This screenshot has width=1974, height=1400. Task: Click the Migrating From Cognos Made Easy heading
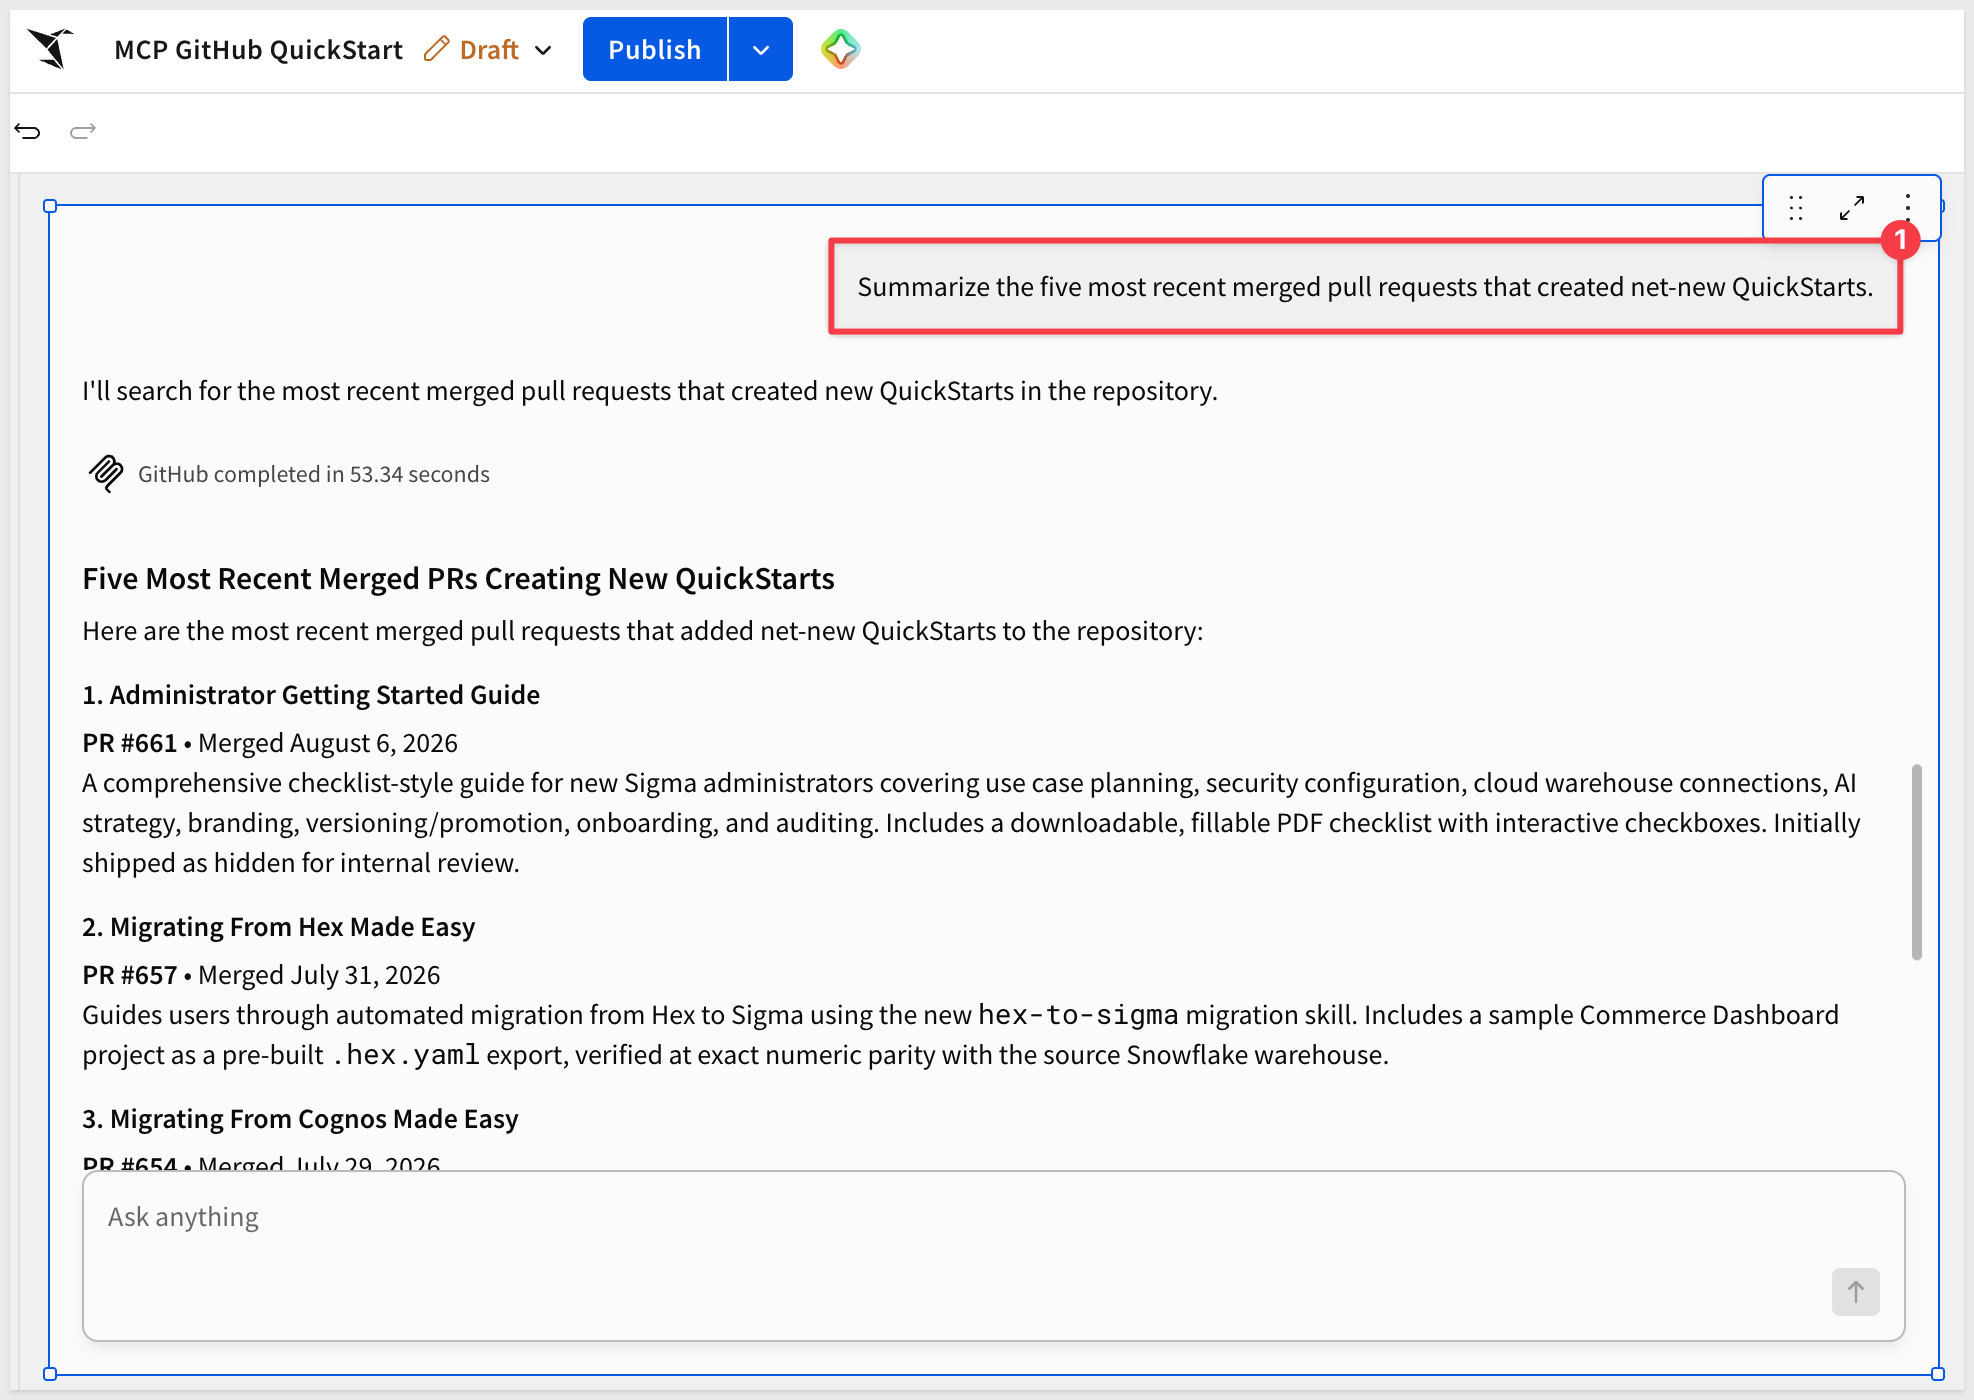(300, 1119)
